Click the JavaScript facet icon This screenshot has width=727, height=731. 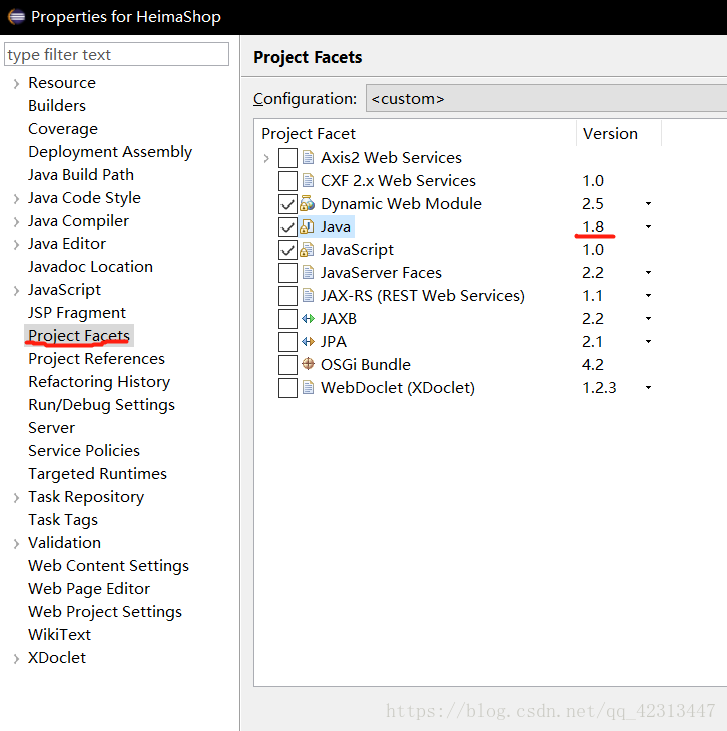pyautogui.click(x=308, y=250)
